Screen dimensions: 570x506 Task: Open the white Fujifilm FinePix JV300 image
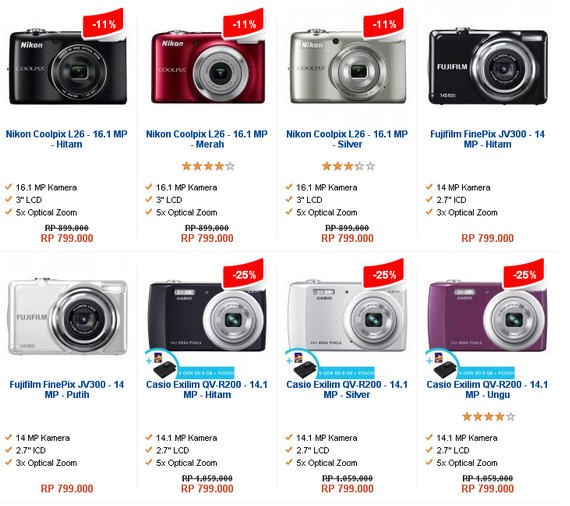[68, 317]
